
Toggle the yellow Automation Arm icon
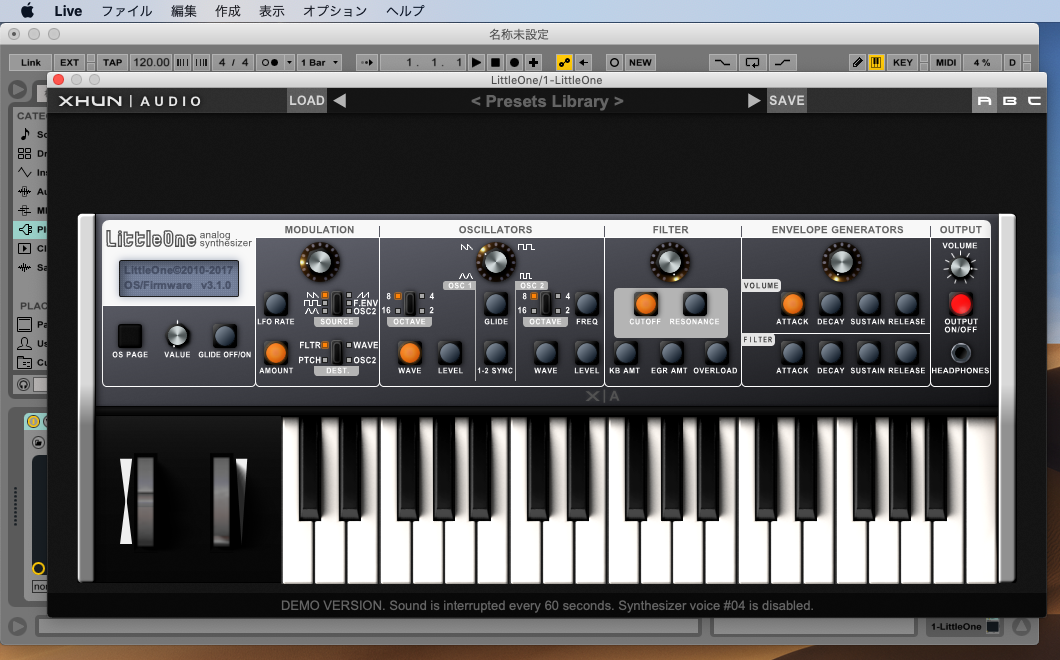point(564,62)
